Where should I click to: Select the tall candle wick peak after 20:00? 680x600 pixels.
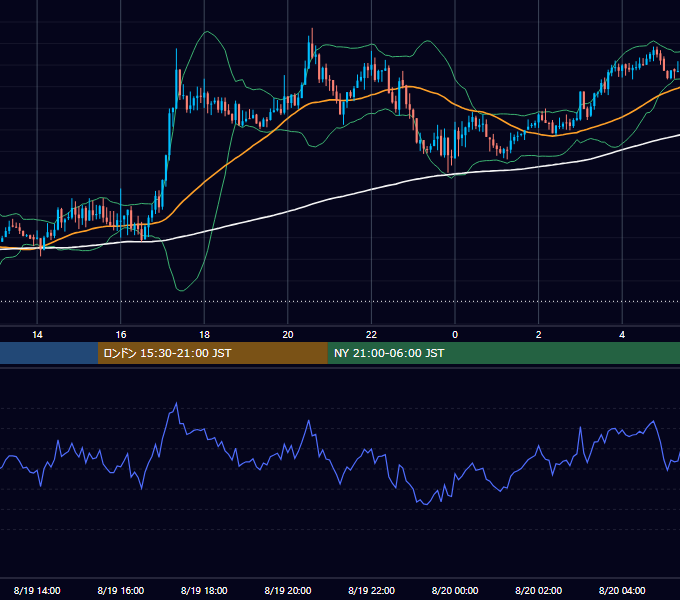(312, 29)
